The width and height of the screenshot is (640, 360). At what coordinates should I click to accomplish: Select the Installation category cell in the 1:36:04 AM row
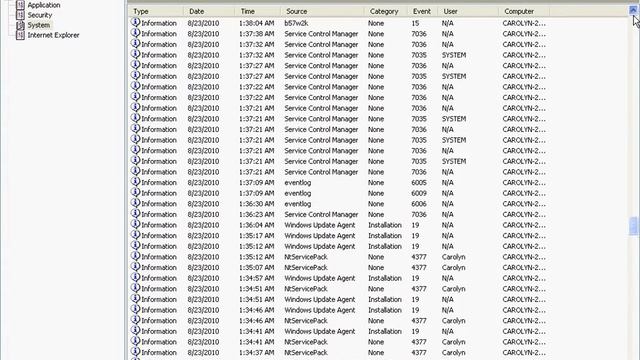tap(385, 225)
